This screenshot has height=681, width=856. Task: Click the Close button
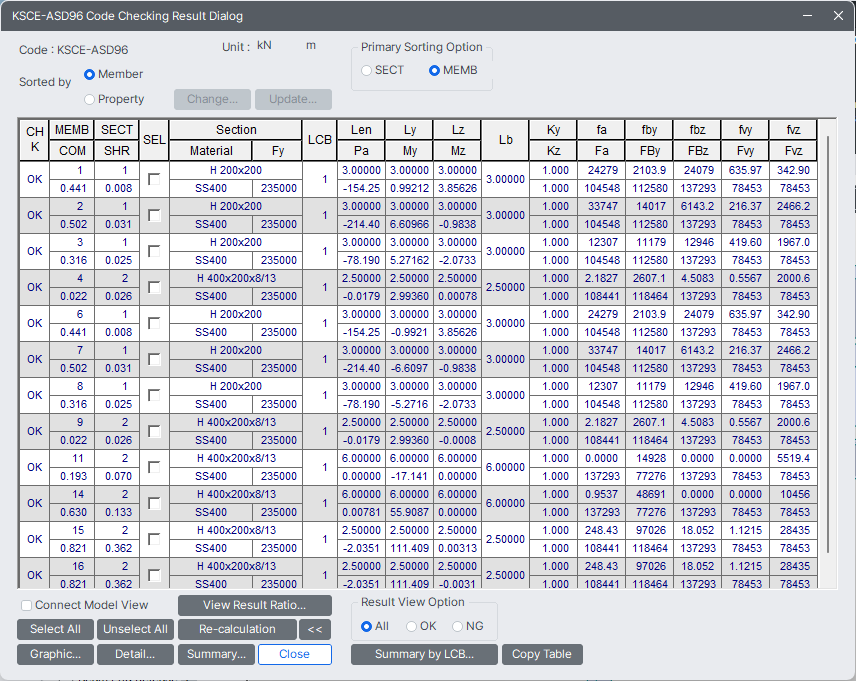tap(295, 654)
